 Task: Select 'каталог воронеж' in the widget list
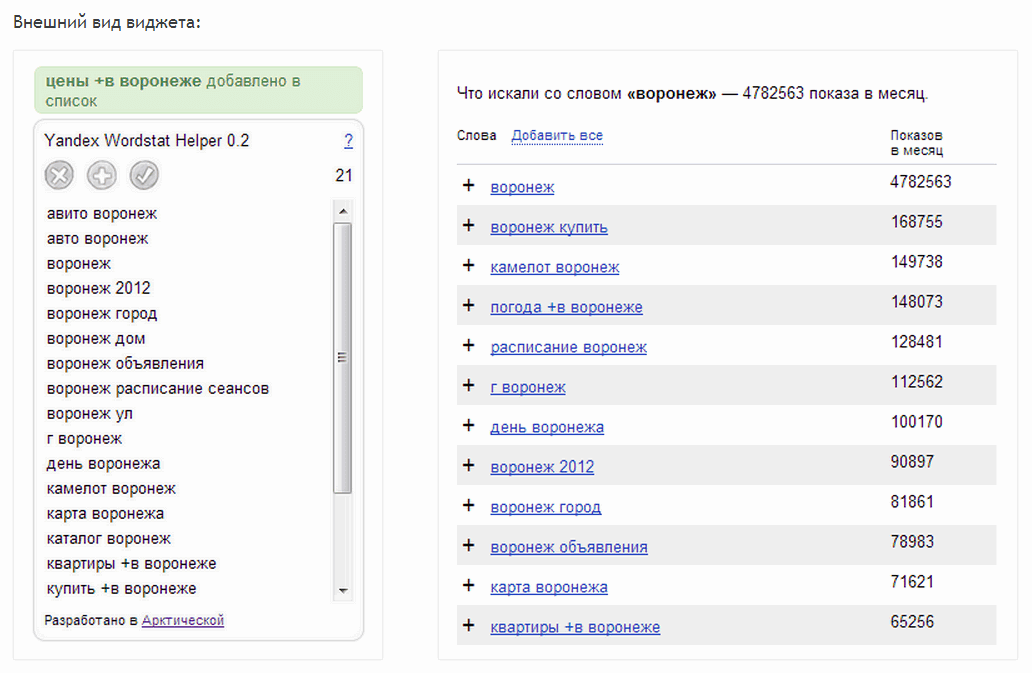(x=109, y=539)
